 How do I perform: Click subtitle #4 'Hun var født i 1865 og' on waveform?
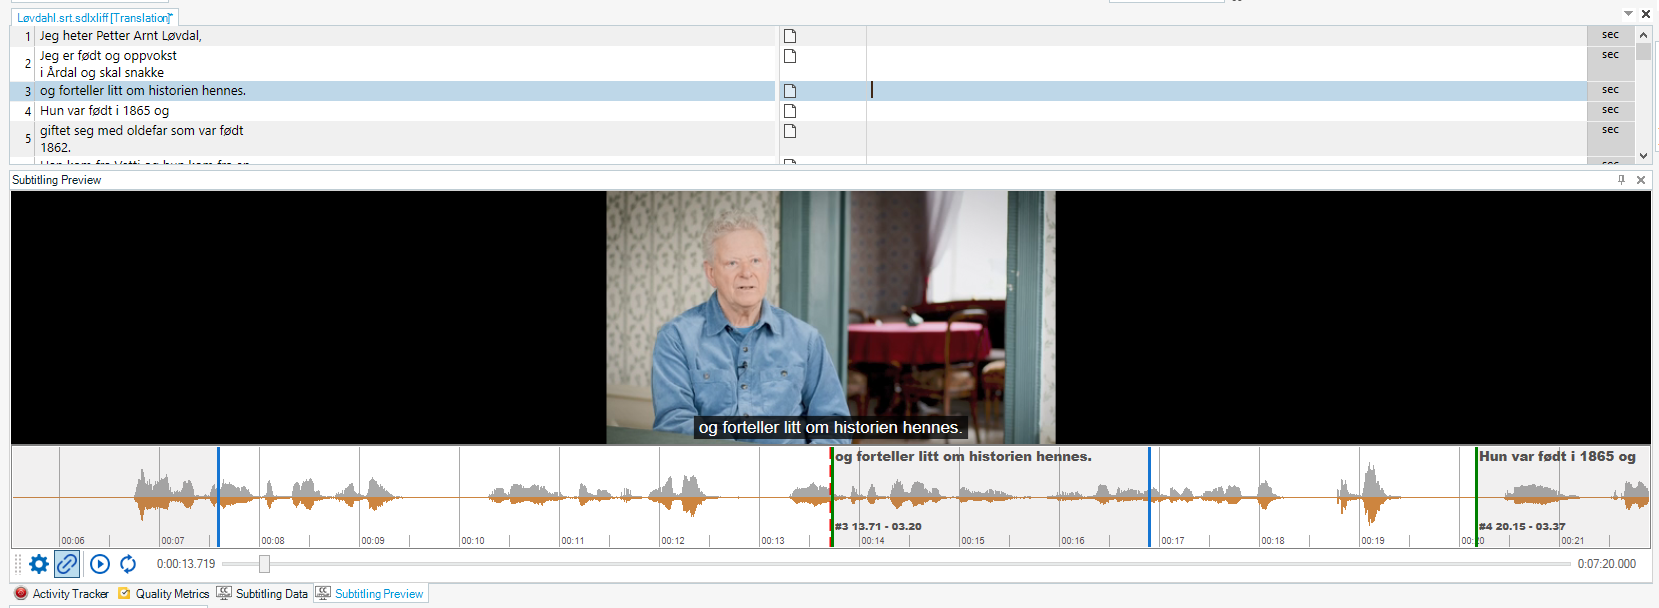pyautogui.click(x=1558, y=457)
